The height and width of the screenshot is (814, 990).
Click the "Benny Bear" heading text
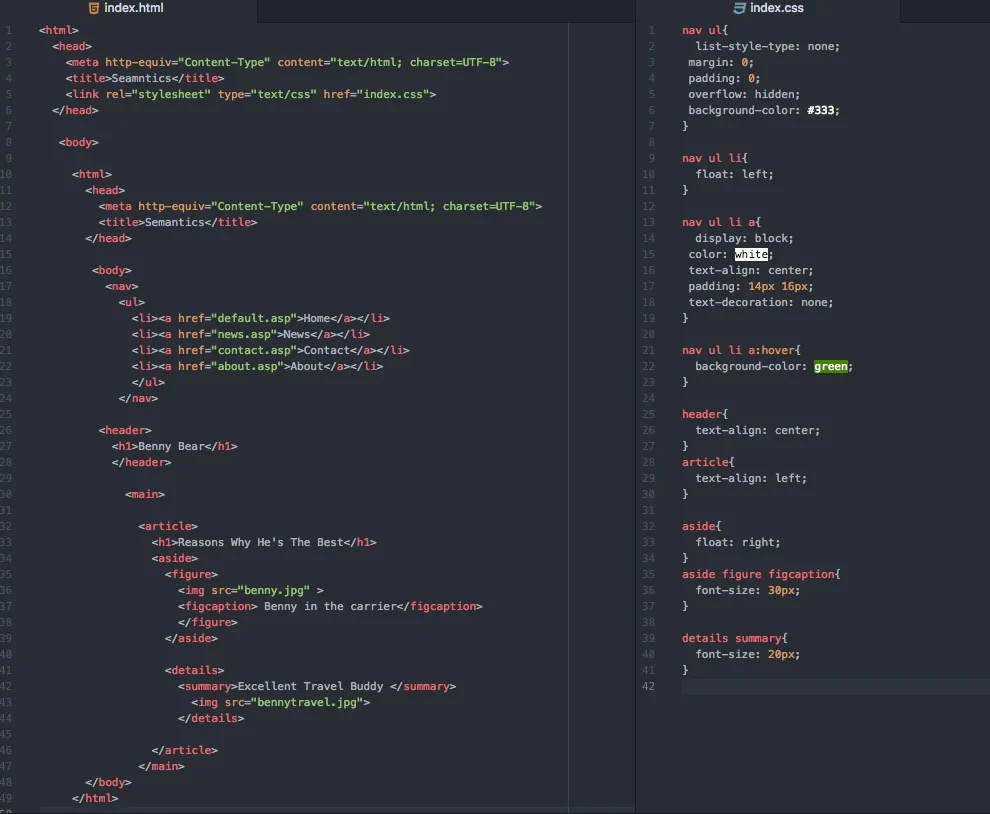(x=171, y=446)
